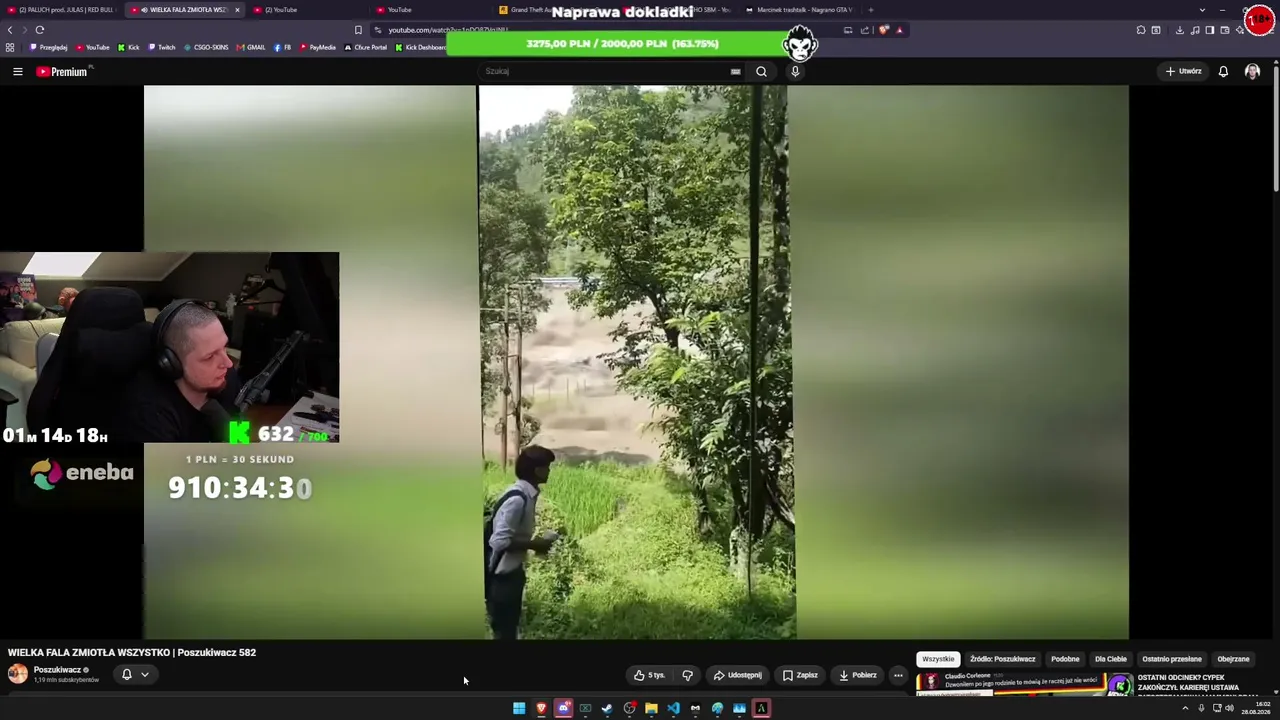This screenshot has width=1280, height=720.
Task: Open the on-screen keyboard icon in the search box
Action: coord(735,71)
